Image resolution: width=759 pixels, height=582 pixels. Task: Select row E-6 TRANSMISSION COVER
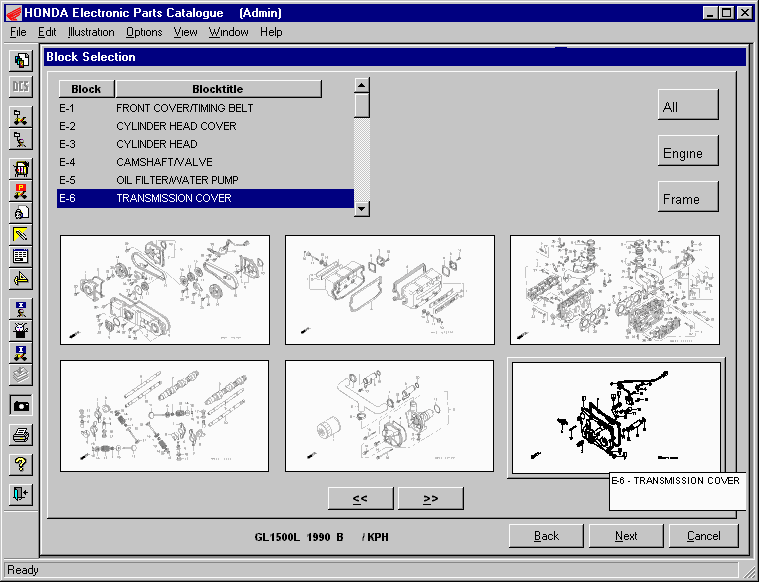tap(205, 199)
